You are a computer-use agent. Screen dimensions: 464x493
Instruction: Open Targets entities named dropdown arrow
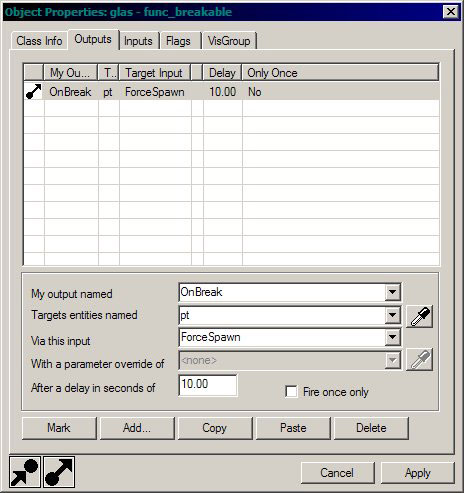click(393, 315)
